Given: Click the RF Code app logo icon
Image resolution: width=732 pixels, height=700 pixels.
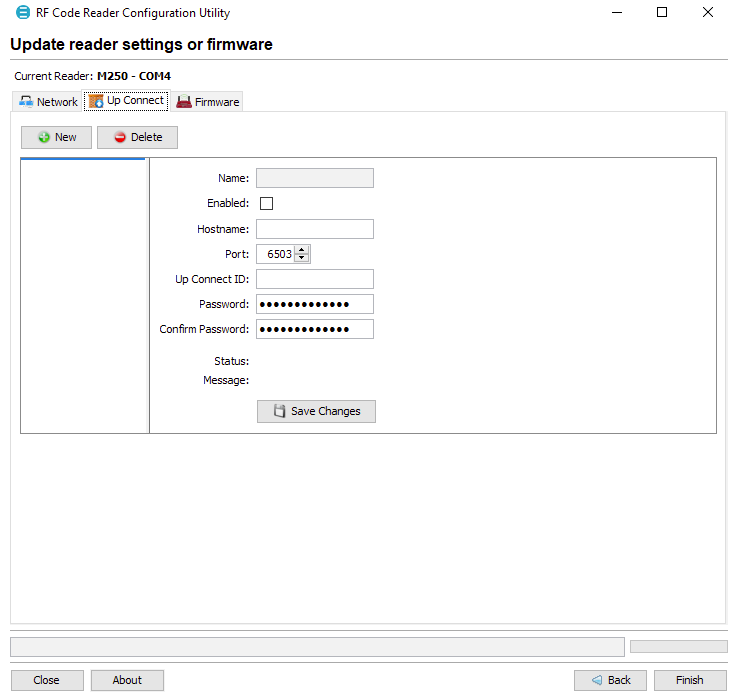Looking at the screenshot, I should pos(23,13).
